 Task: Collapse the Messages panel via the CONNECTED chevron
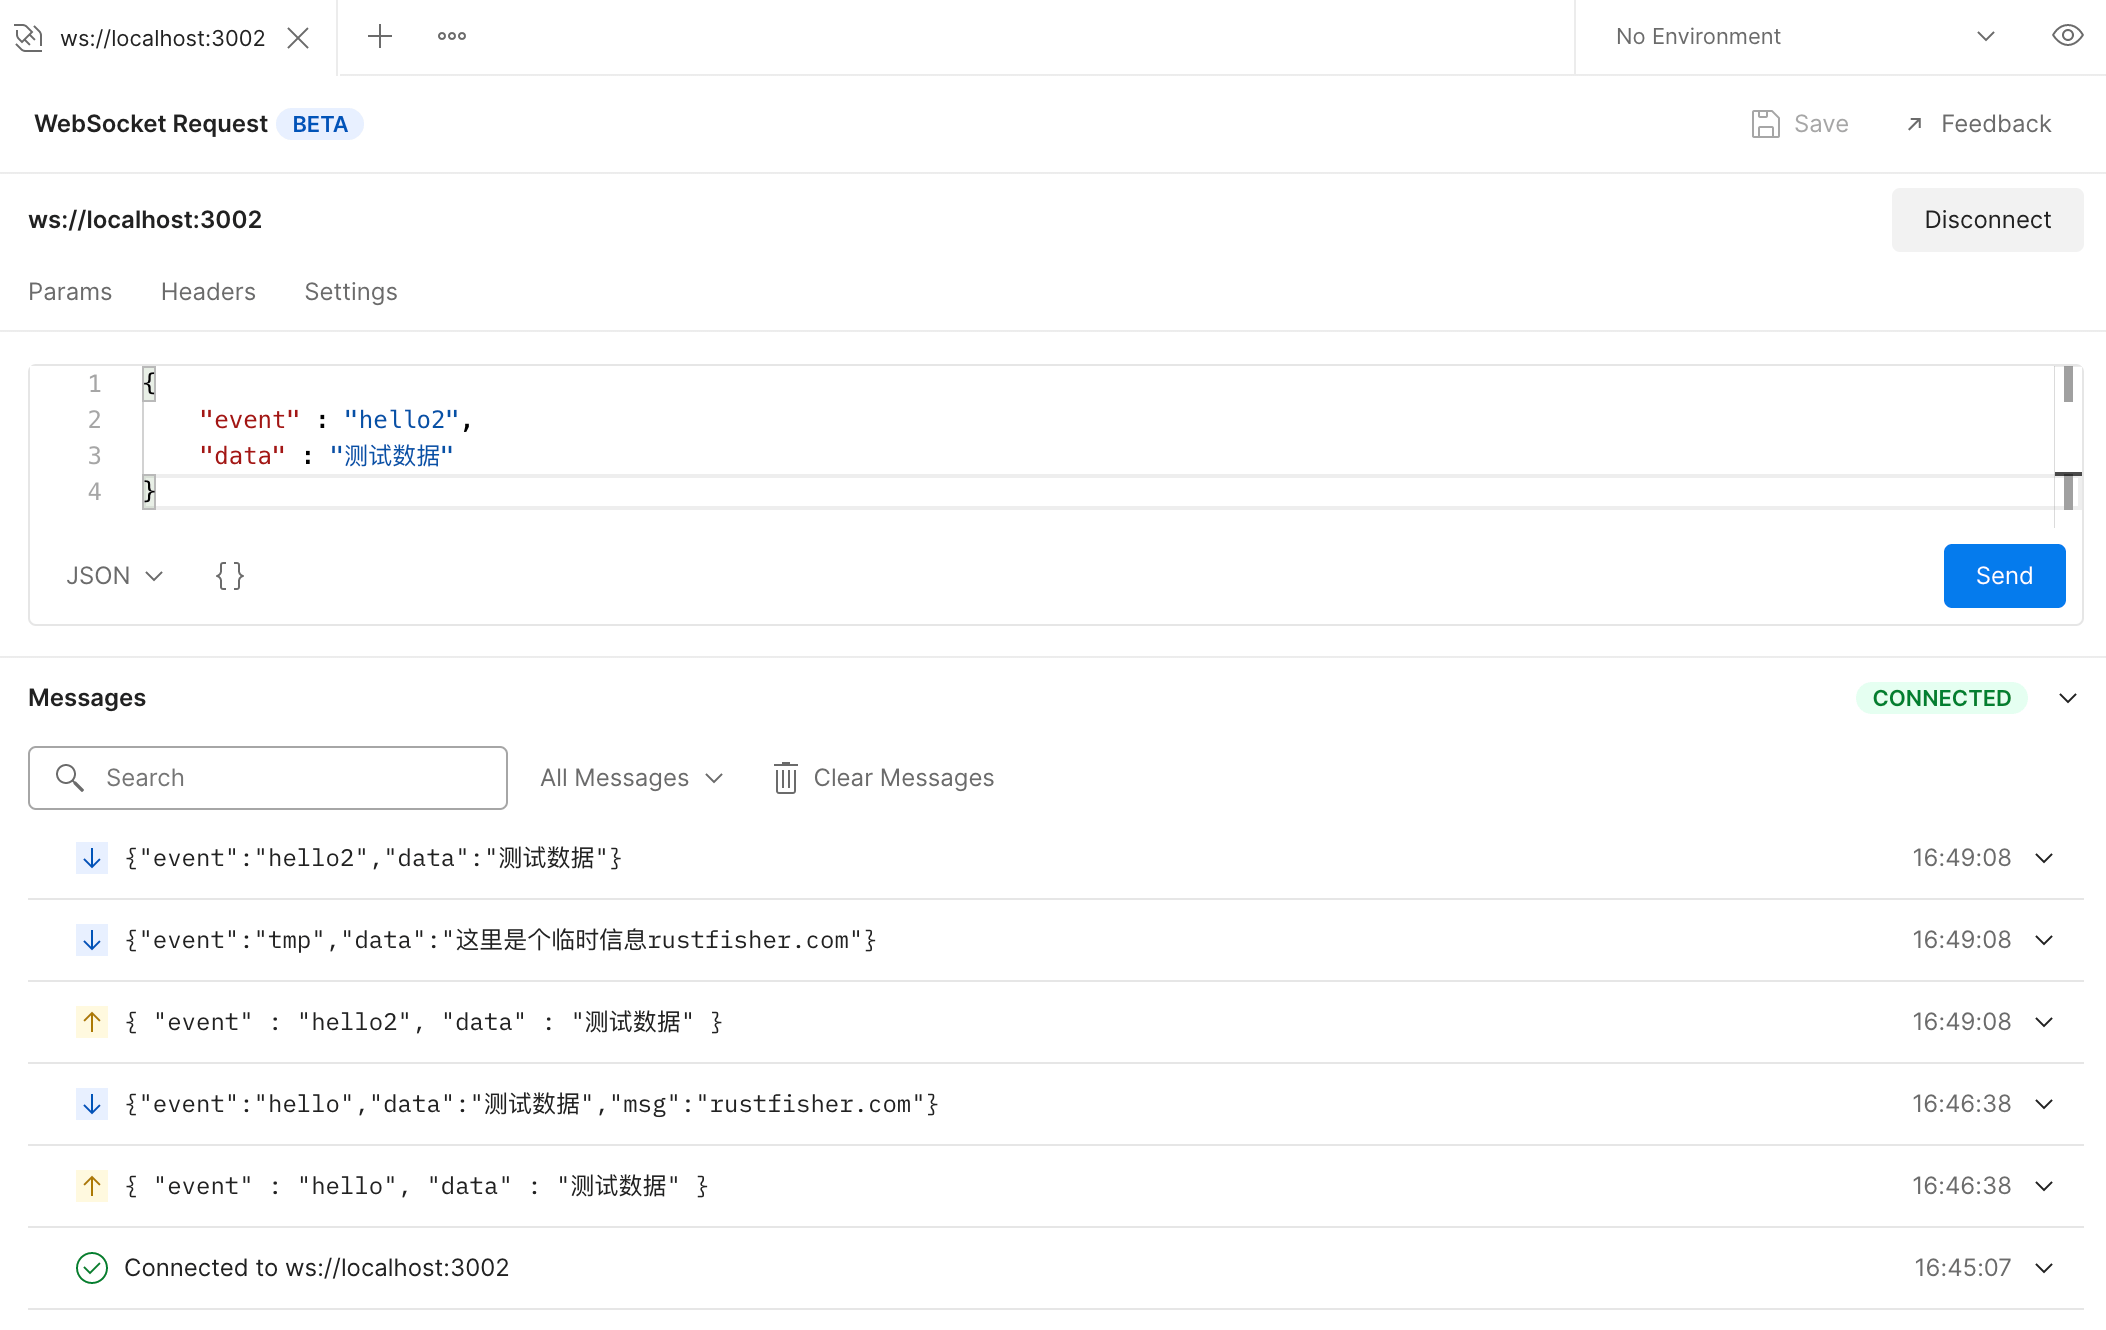click(x=2068, y=698)
